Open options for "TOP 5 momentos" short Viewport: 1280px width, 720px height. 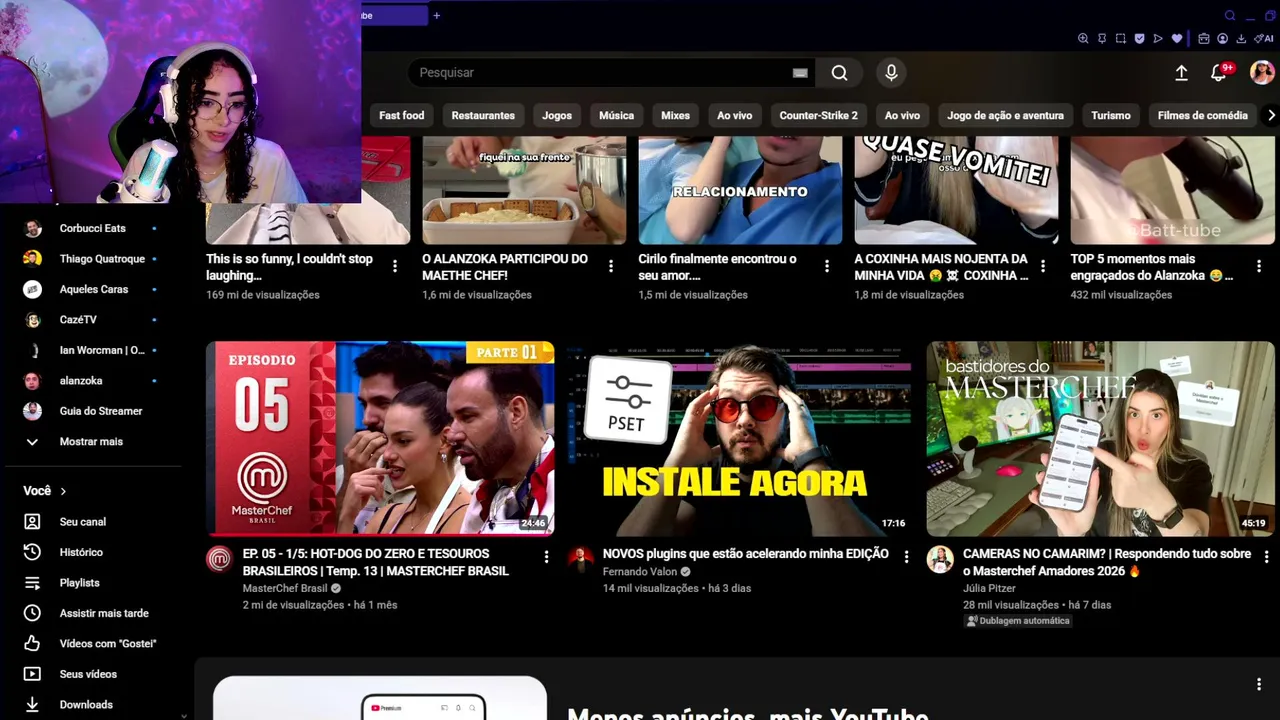click(x=1259, y=266)
